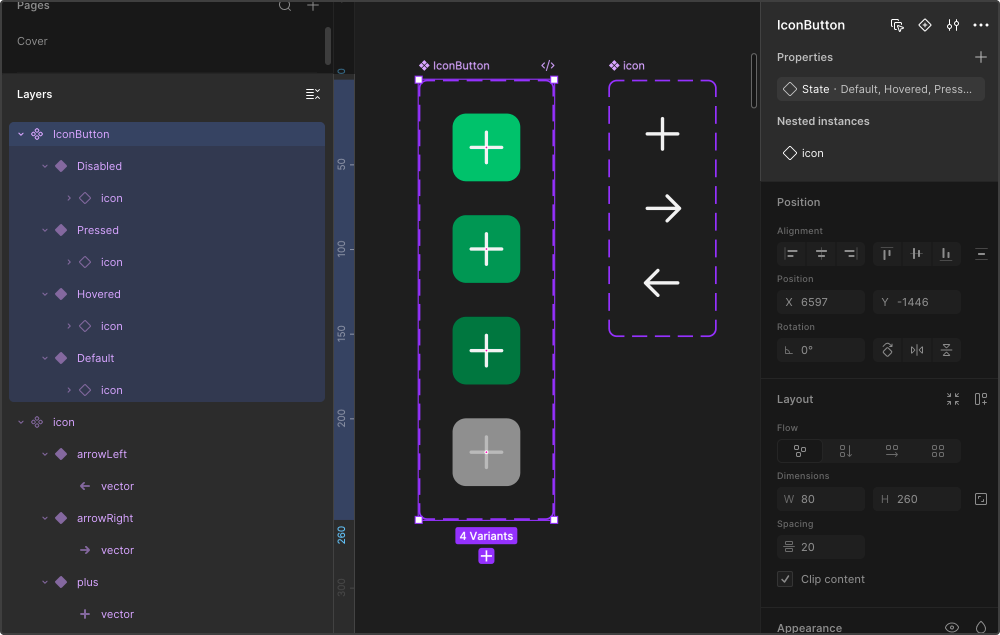The image size is (1000, 635).
Task: Click the component configuration sliders icon
Action: [952, 26]
